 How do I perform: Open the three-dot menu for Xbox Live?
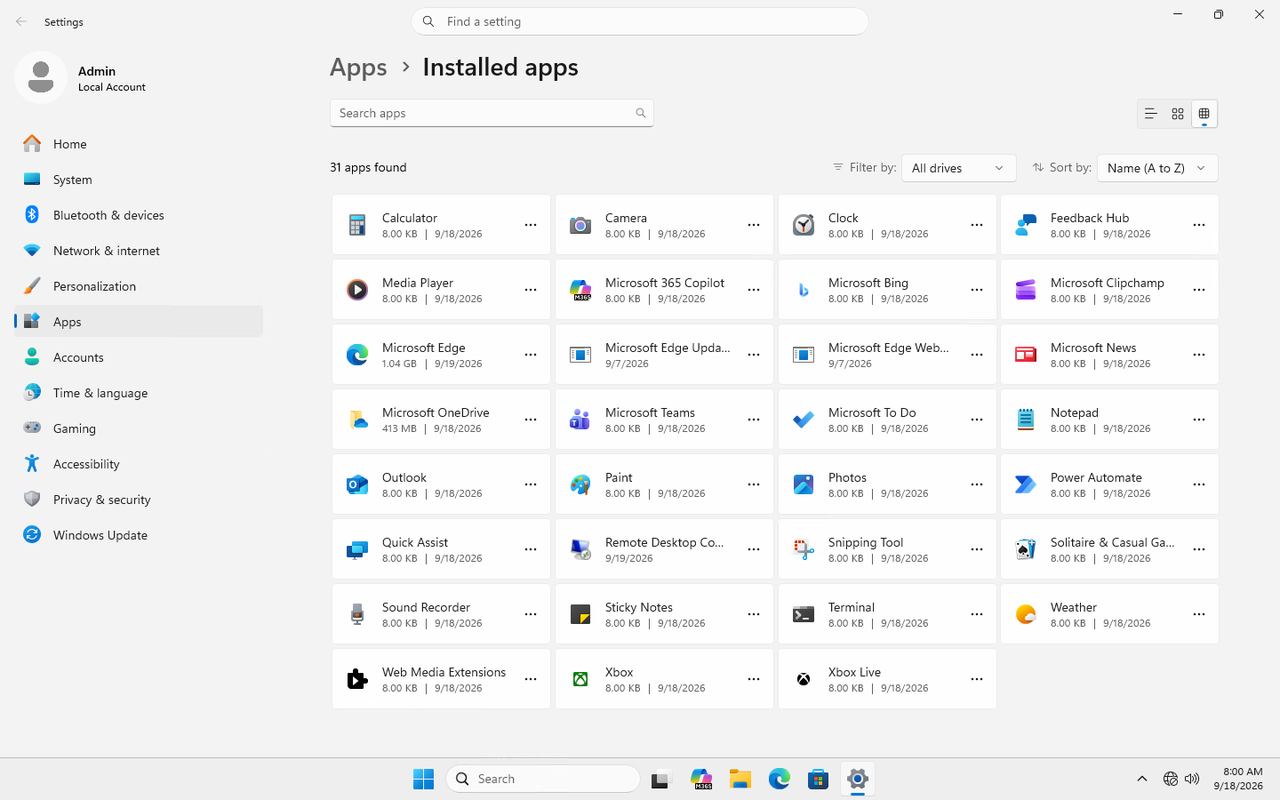(977, 680)
